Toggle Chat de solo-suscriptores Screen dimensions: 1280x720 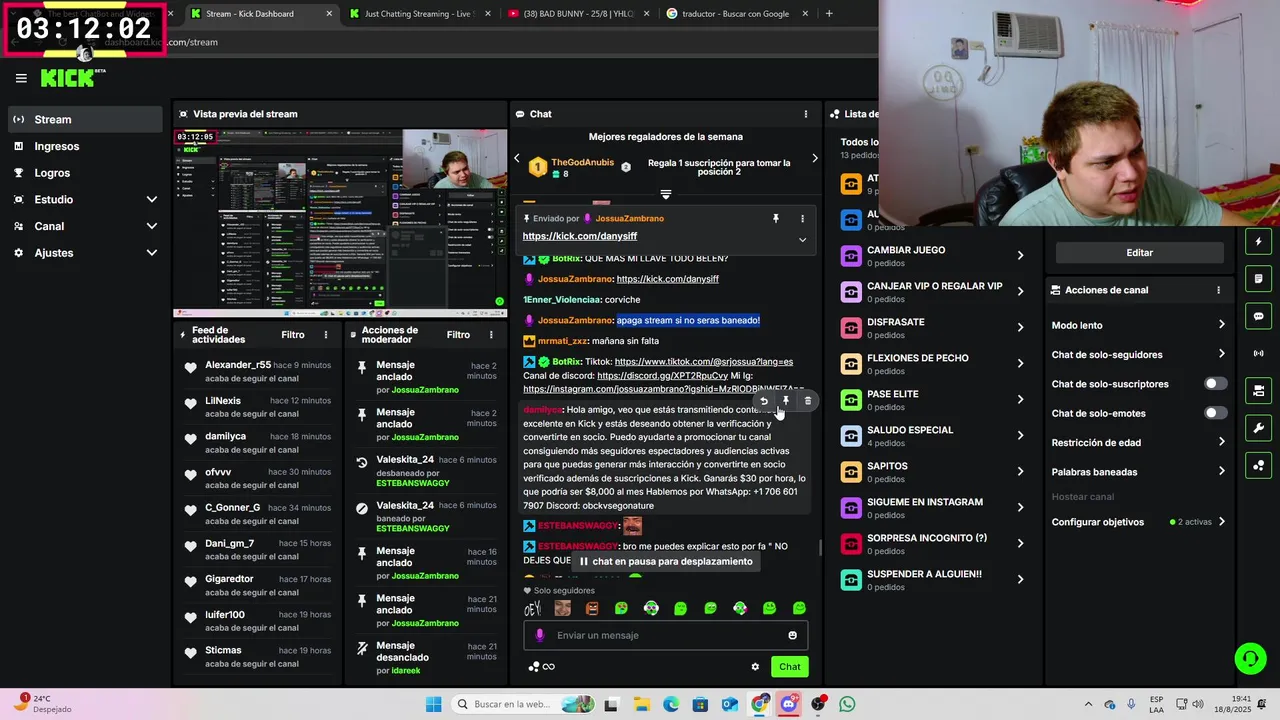tap(1215, 384)
